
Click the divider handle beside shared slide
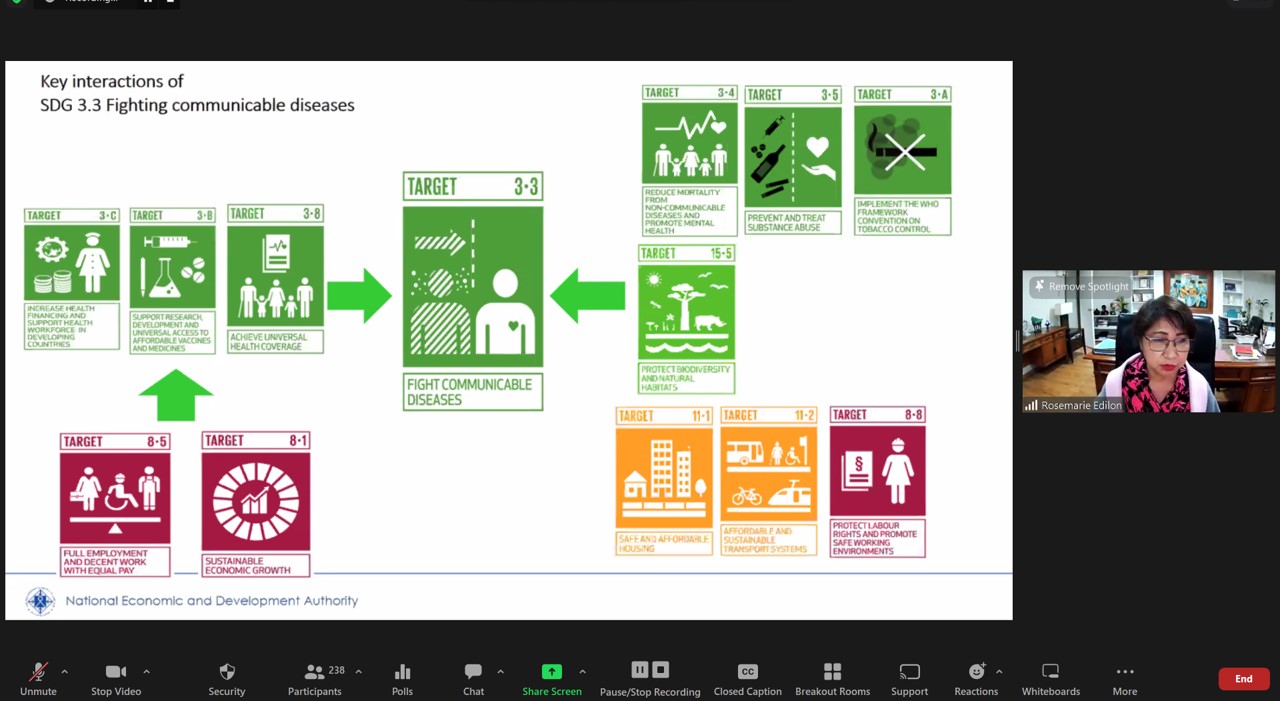pos(1017,341)
